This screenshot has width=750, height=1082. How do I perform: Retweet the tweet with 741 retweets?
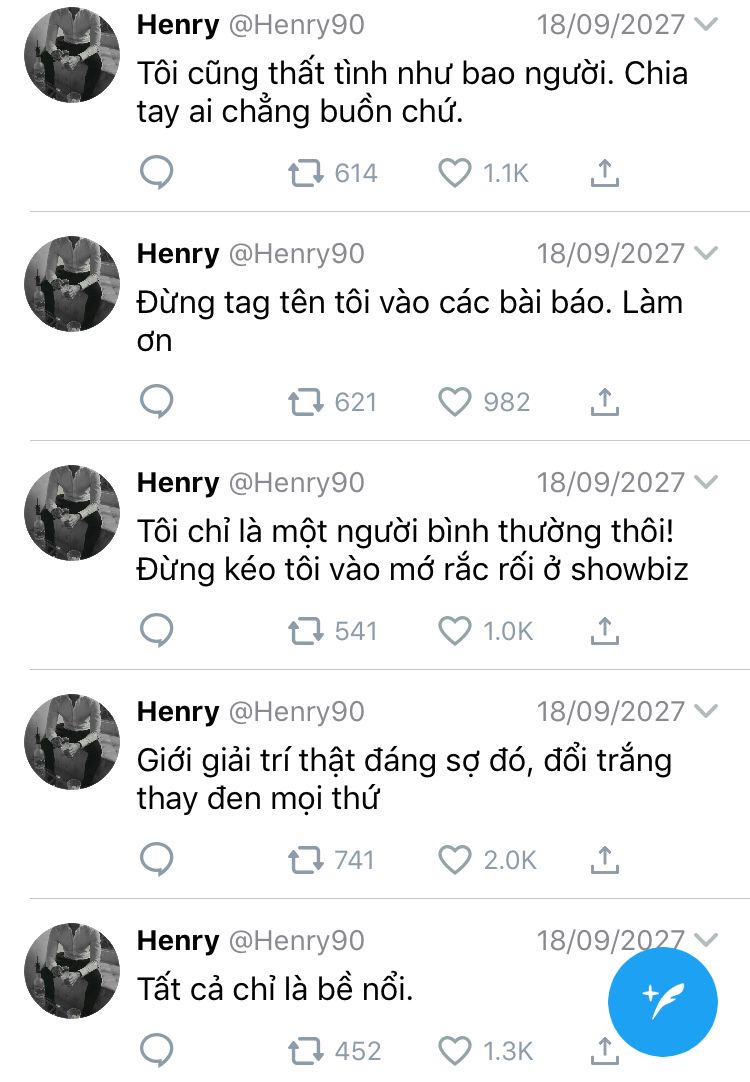click(306, 860)
